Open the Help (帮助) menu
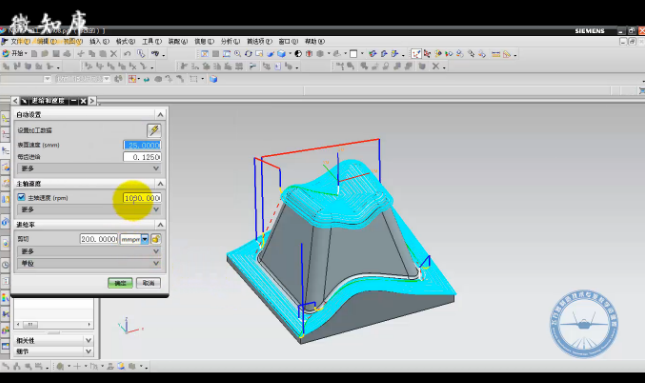 pos(315,42)
